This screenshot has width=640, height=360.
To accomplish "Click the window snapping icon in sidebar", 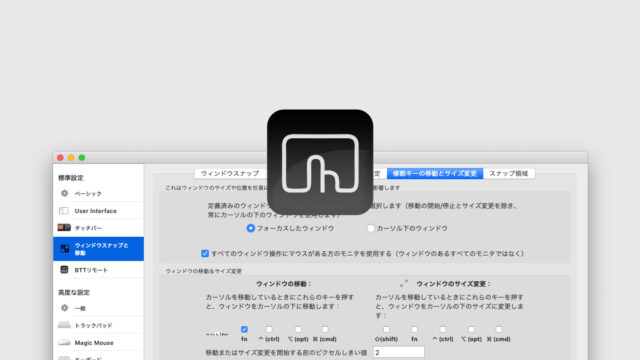I will pyautogui.click(x=64, y=248).
